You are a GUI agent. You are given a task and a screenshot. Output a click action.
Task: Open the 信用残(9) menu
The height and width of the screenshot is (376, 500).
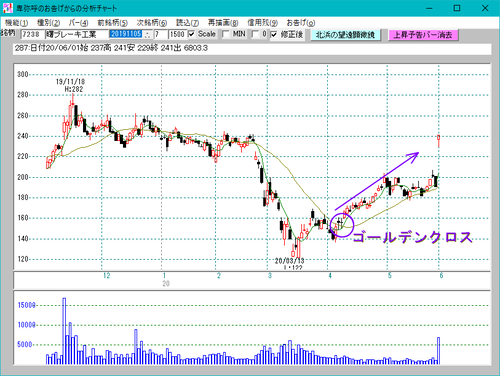pos(262,23)
